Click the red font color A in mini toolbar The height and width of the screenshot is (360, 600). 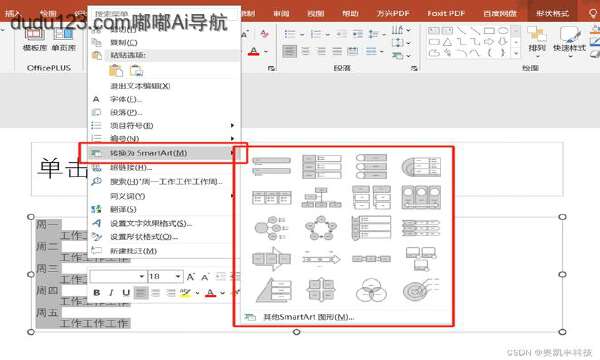point(210,293)
